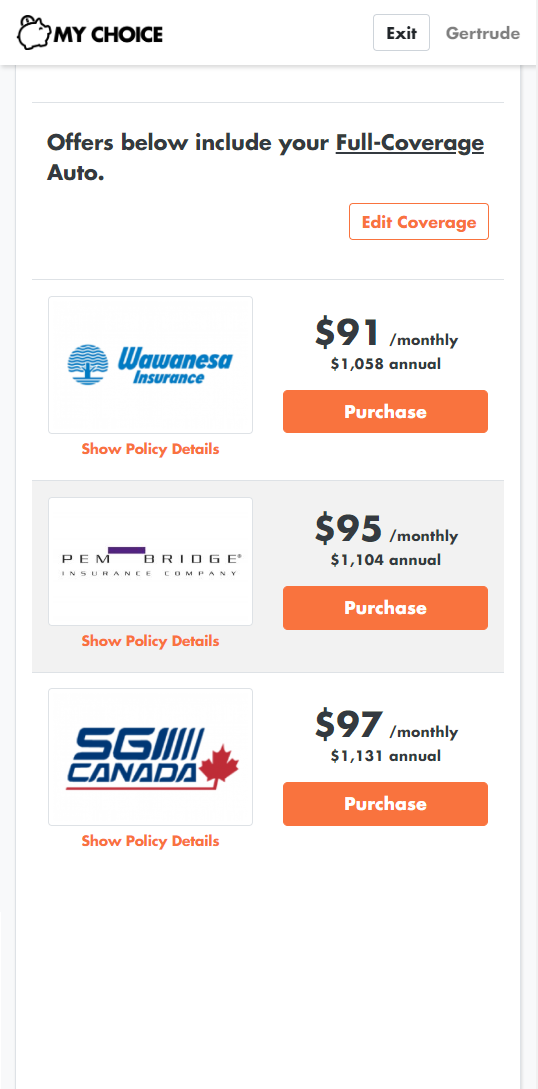Show policy details for Wawanesa
Screen dimensions: 538x1089
coord(151,449)
